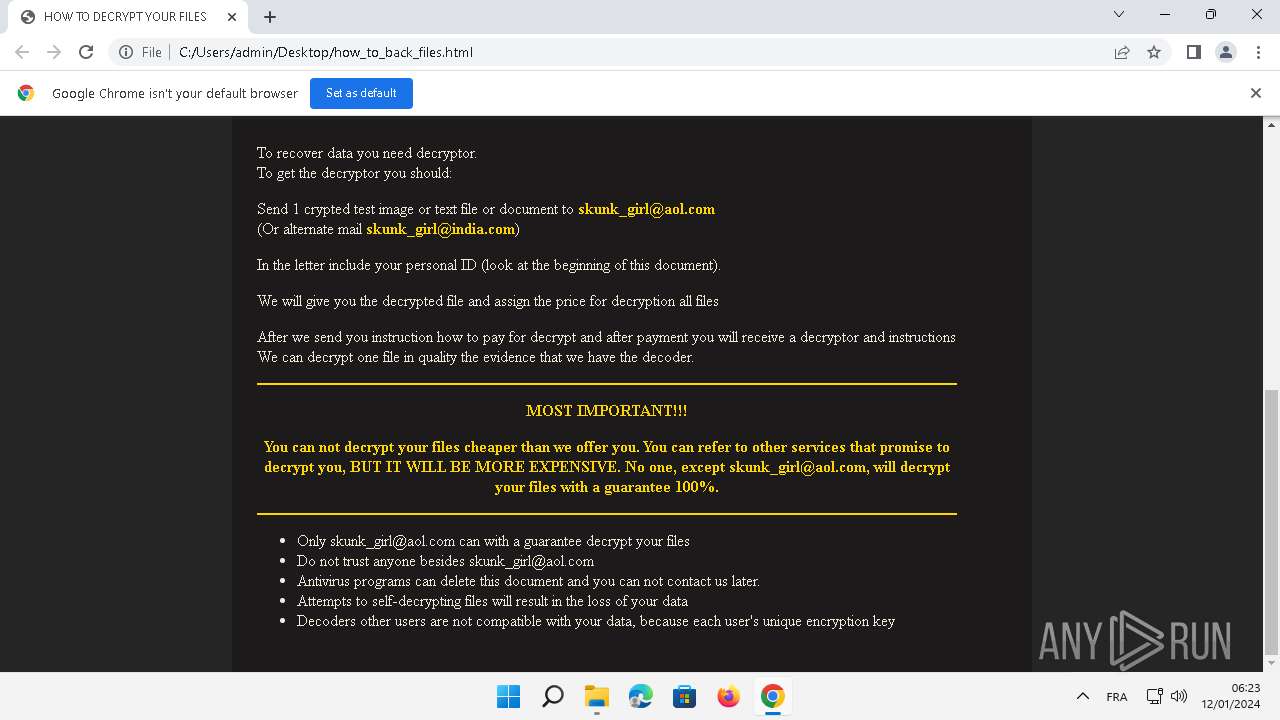Click the scrollbar down arrow

1272,663
